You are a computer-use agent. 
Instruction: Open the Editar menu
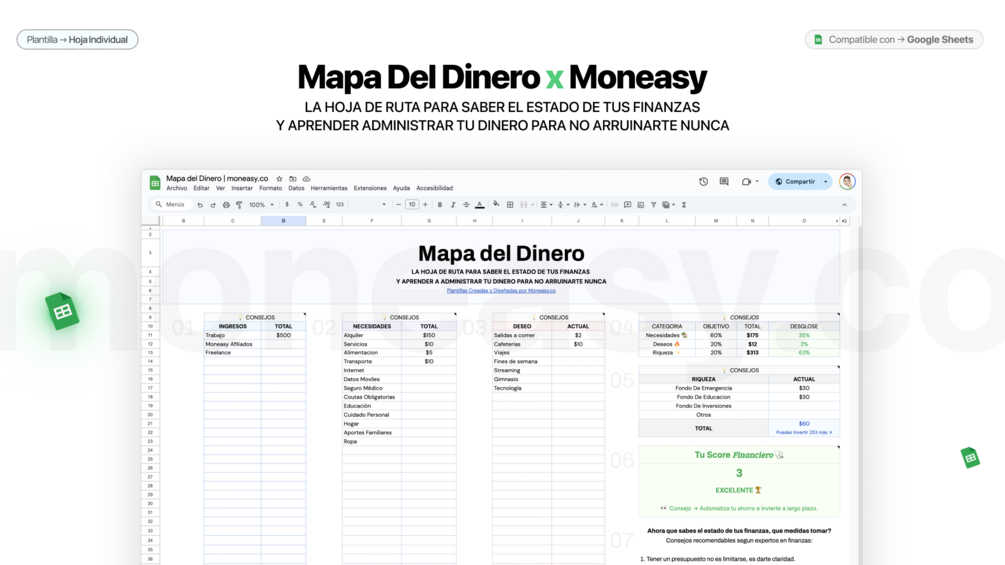201,188
